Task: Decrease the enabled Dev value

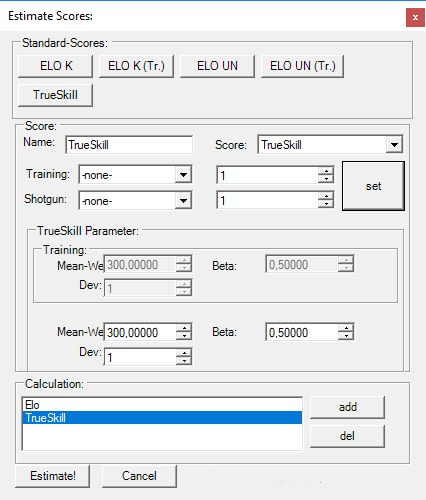Action: pyautogui.click(x=184, y=361)
